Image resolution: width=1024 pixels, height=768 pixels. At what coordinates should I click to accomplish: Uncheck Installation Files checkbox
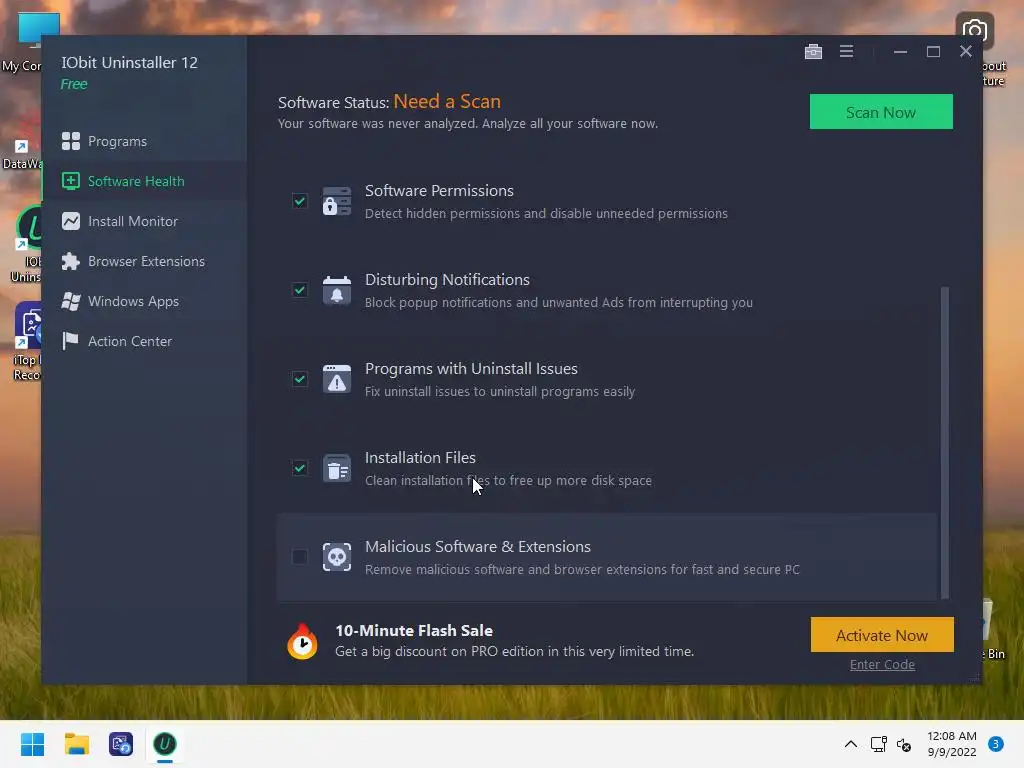[300, 468]
